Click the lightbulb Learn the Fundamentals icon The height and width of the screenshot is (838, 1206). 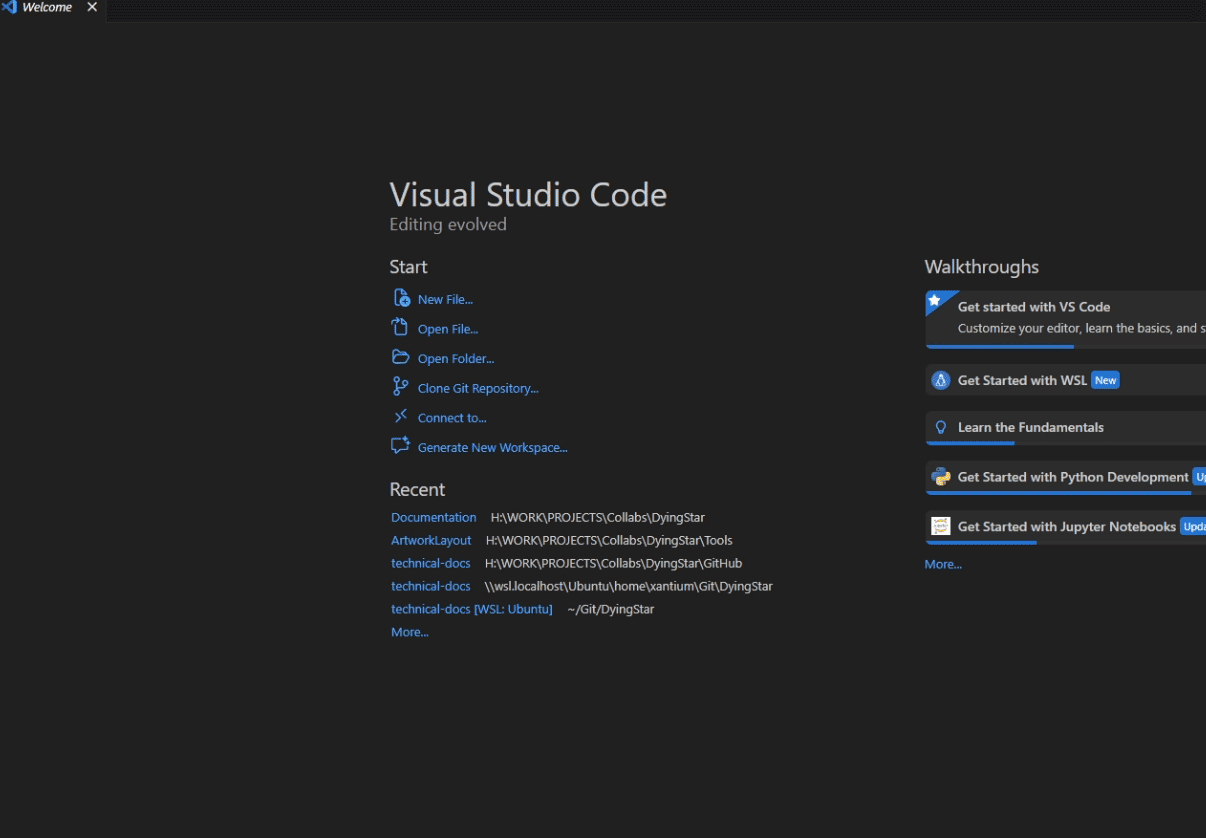tap(940, 427)
